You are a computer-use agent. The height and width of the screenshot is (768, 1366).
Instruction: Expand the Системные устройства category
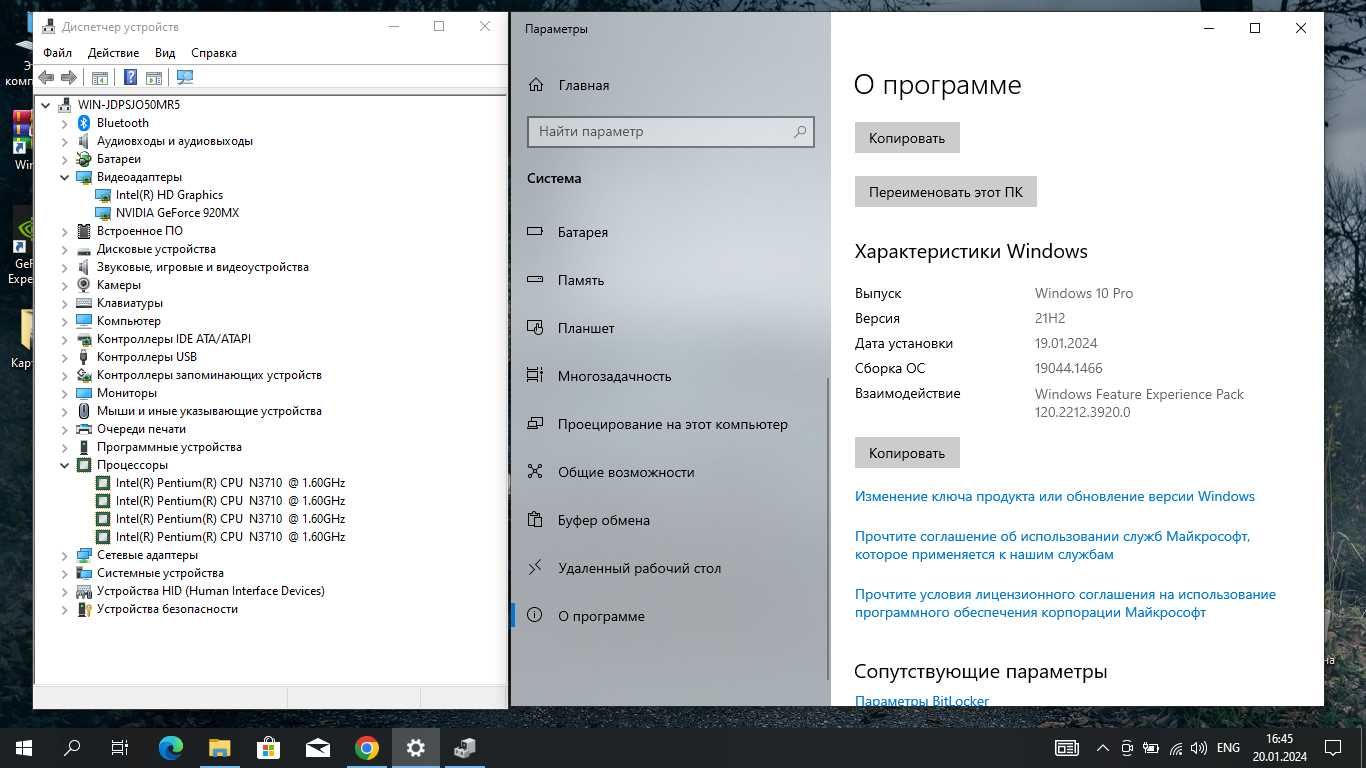[65, 573]
